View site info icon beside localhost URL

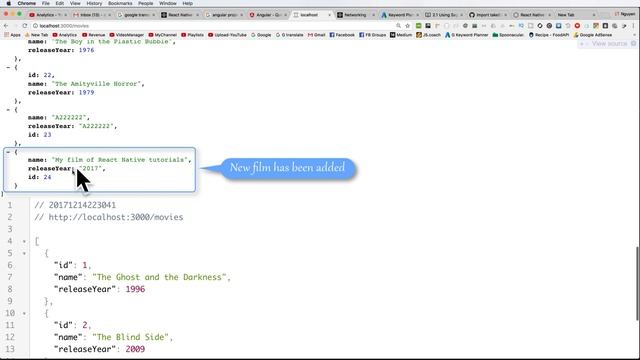[x=36, y=26]
